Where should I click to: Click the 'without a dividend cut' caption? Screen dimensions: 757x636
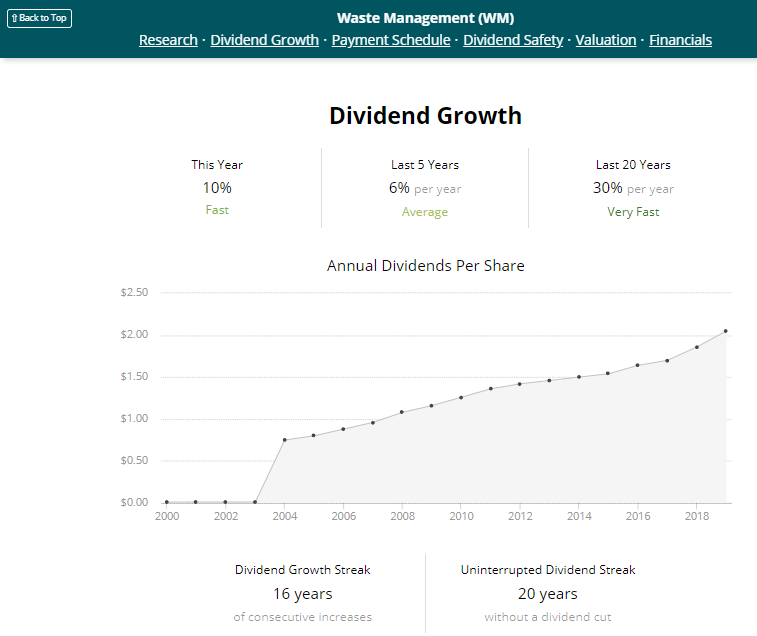548,617
